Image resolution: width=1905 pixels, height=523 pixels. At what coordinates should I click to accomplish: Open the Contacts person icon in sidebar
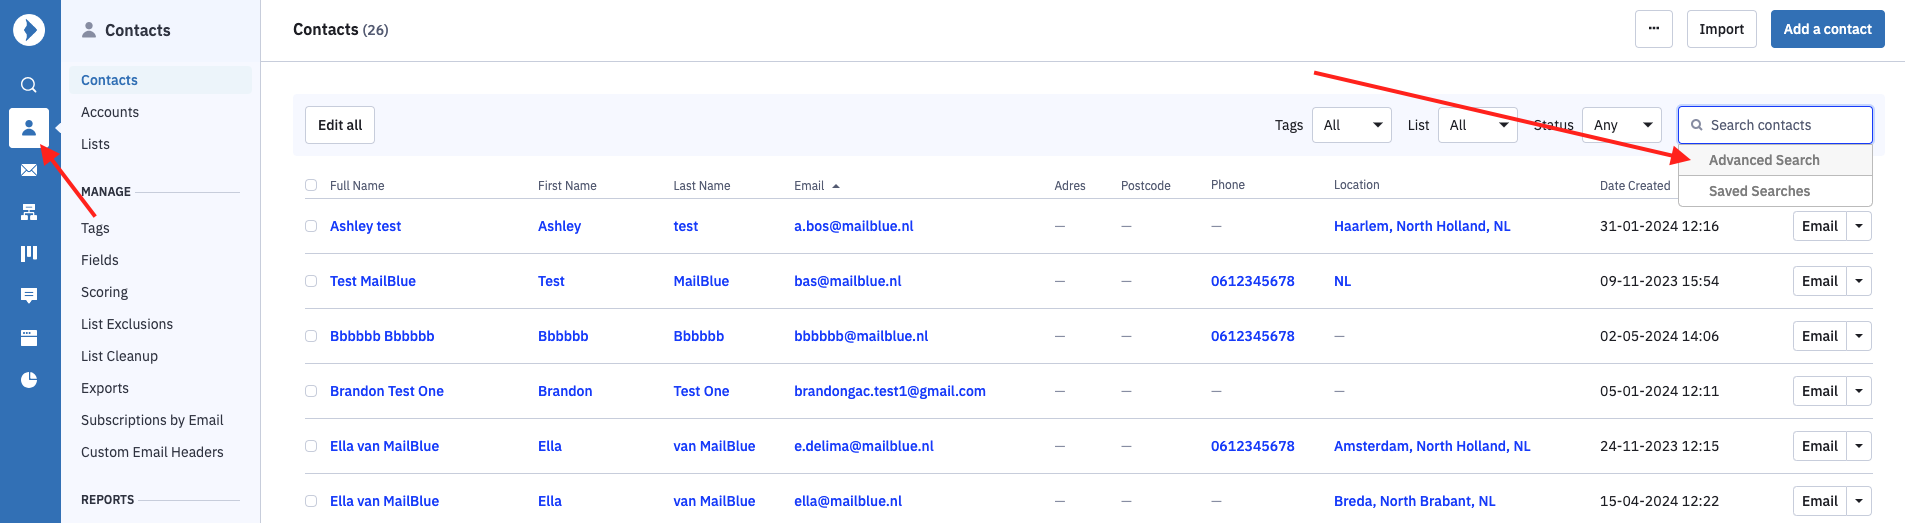coord(29,128)
